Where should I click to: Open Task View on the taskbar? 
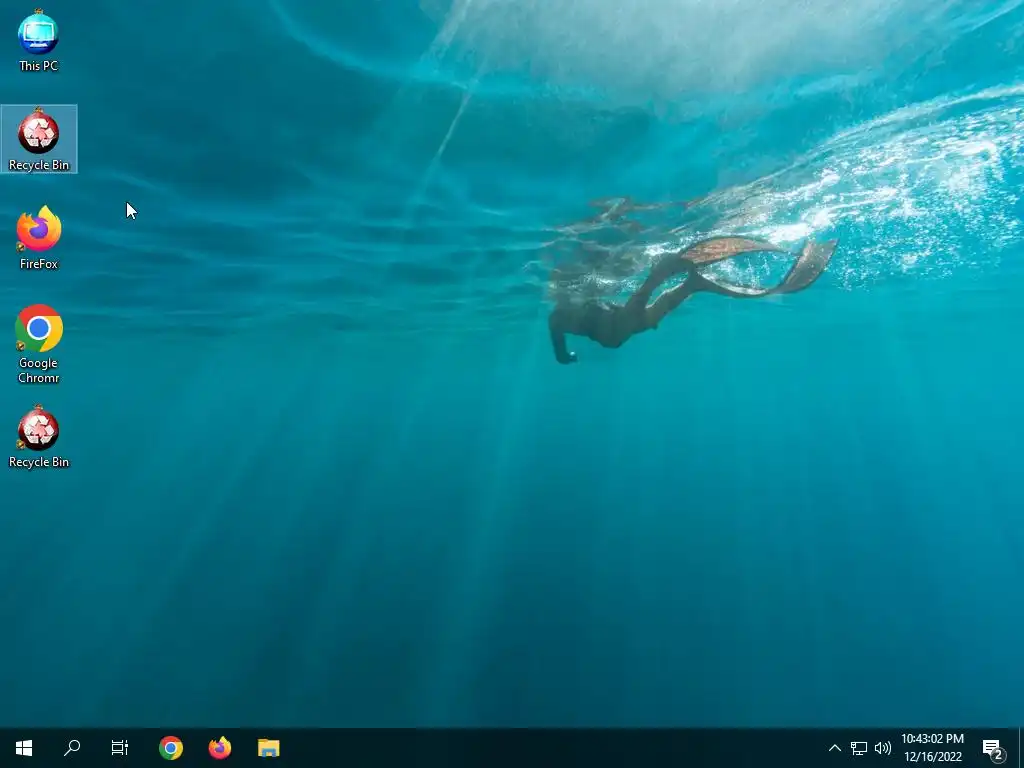coord(120,748)
